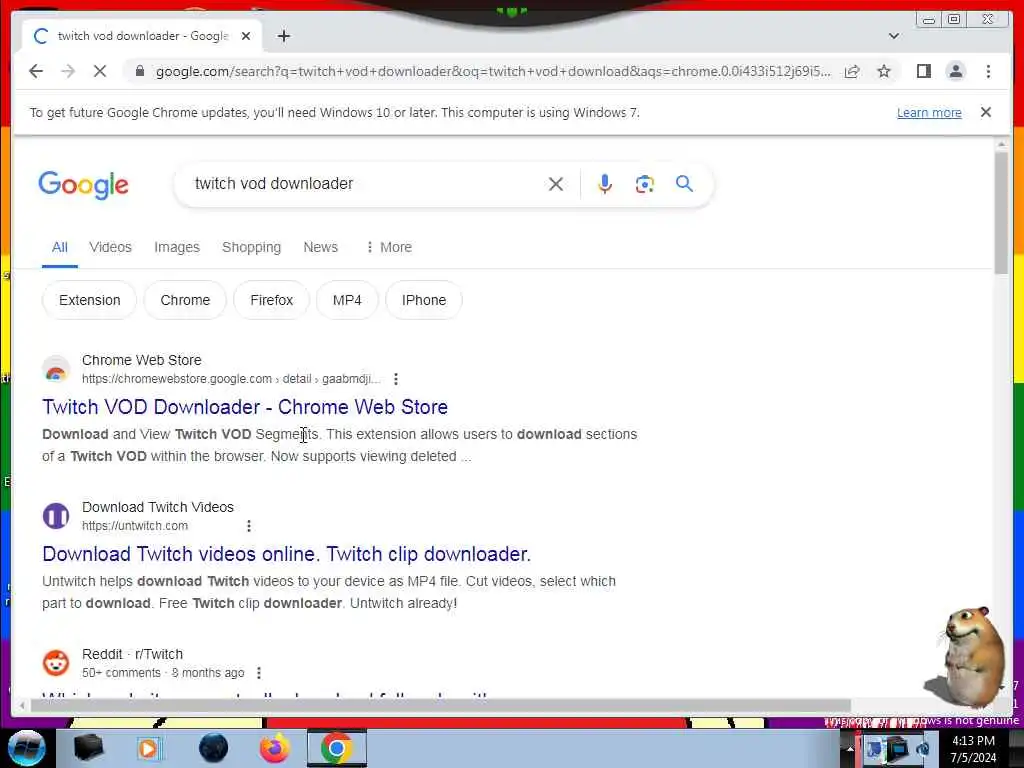Select the Chrome taskbar button

pyautogui.click(x=336, y=748)
